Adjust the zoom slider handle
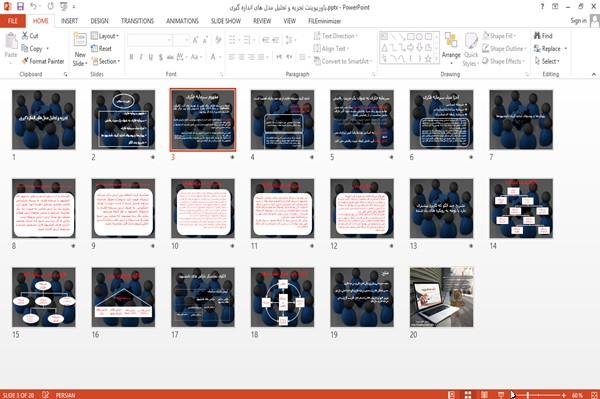600x399 pixels. (x=528, y=395)
